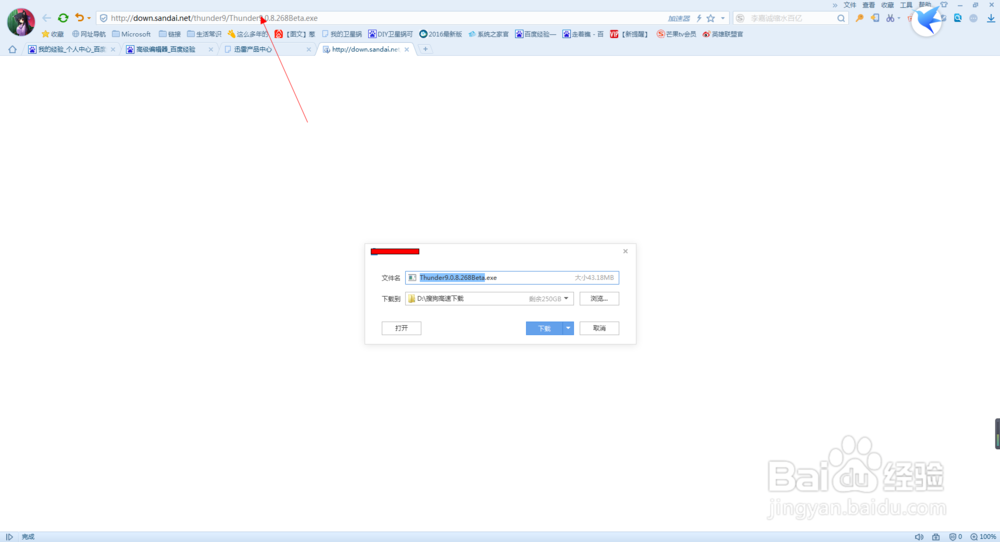The width and height of the screenshot is (1000, 542).
Task: Click the 加速器 accelerator label in the address bar
Action: point(679,18)
